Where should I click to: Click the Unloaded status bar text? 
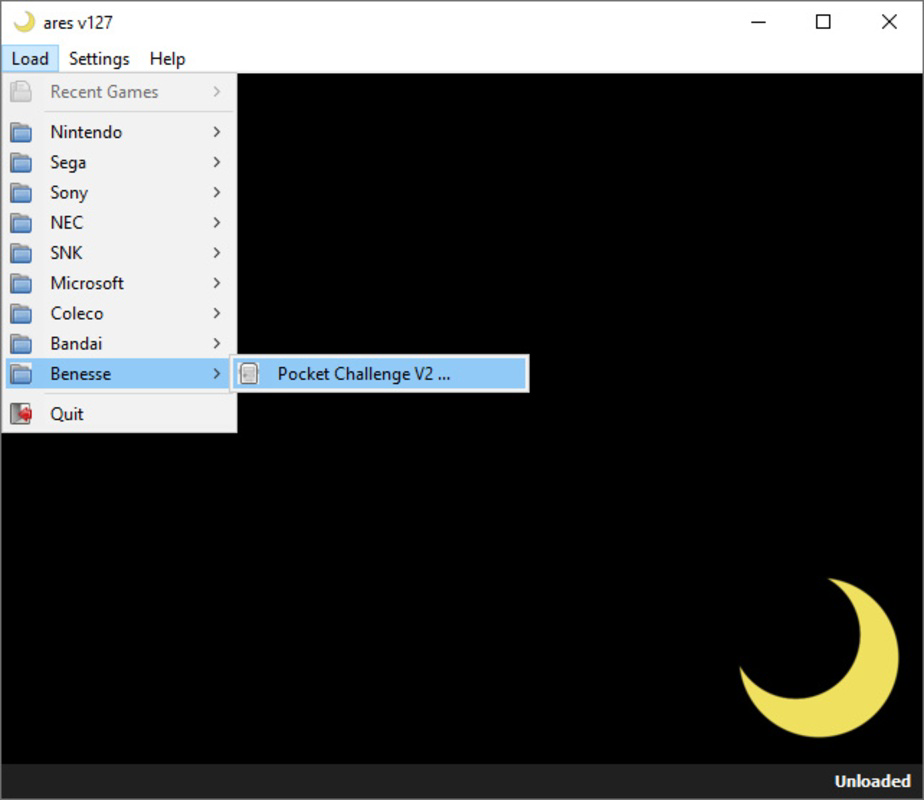click(872, 781)
